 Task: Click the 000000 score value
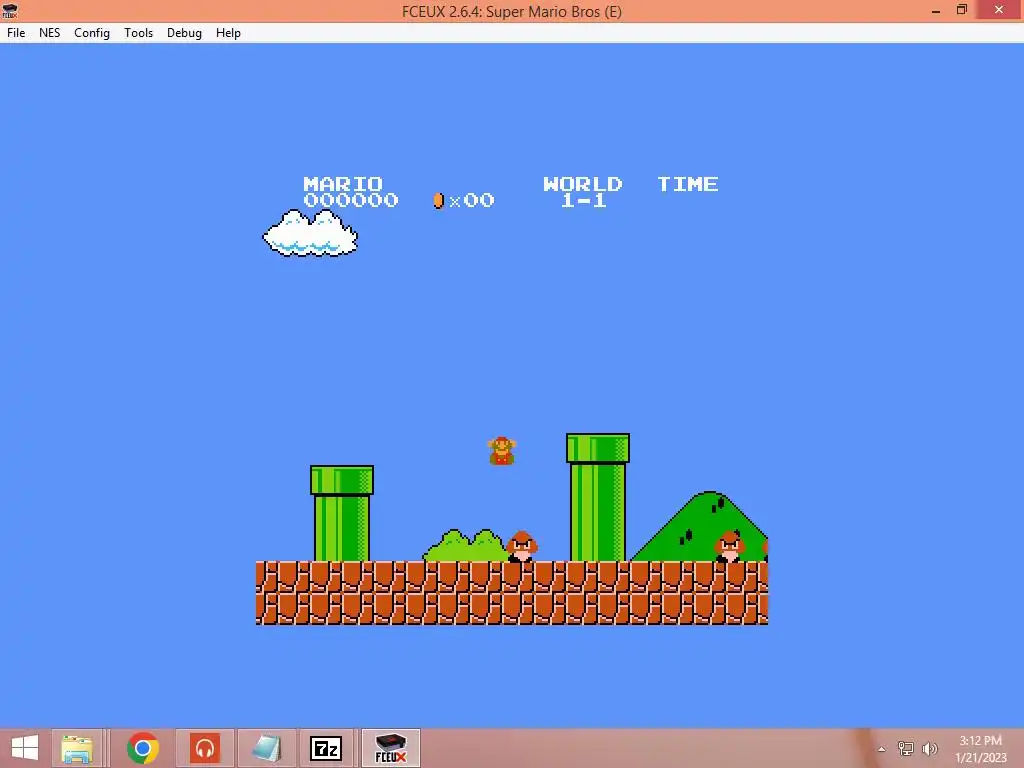351,200
